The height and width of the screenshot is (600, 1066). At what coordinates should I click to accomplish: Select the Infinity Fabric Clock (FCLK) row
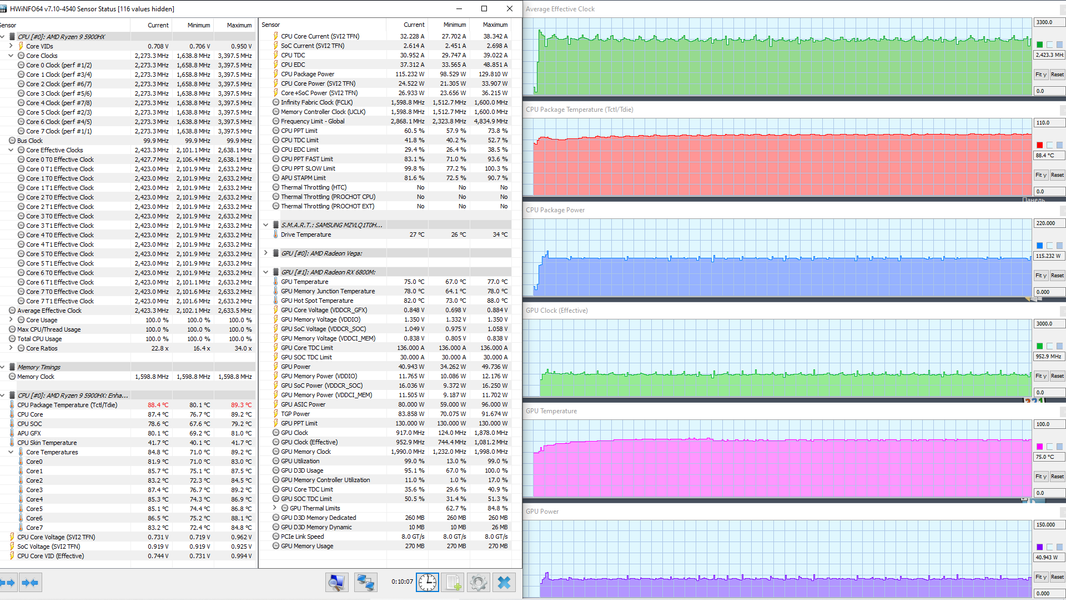point(386,103)
